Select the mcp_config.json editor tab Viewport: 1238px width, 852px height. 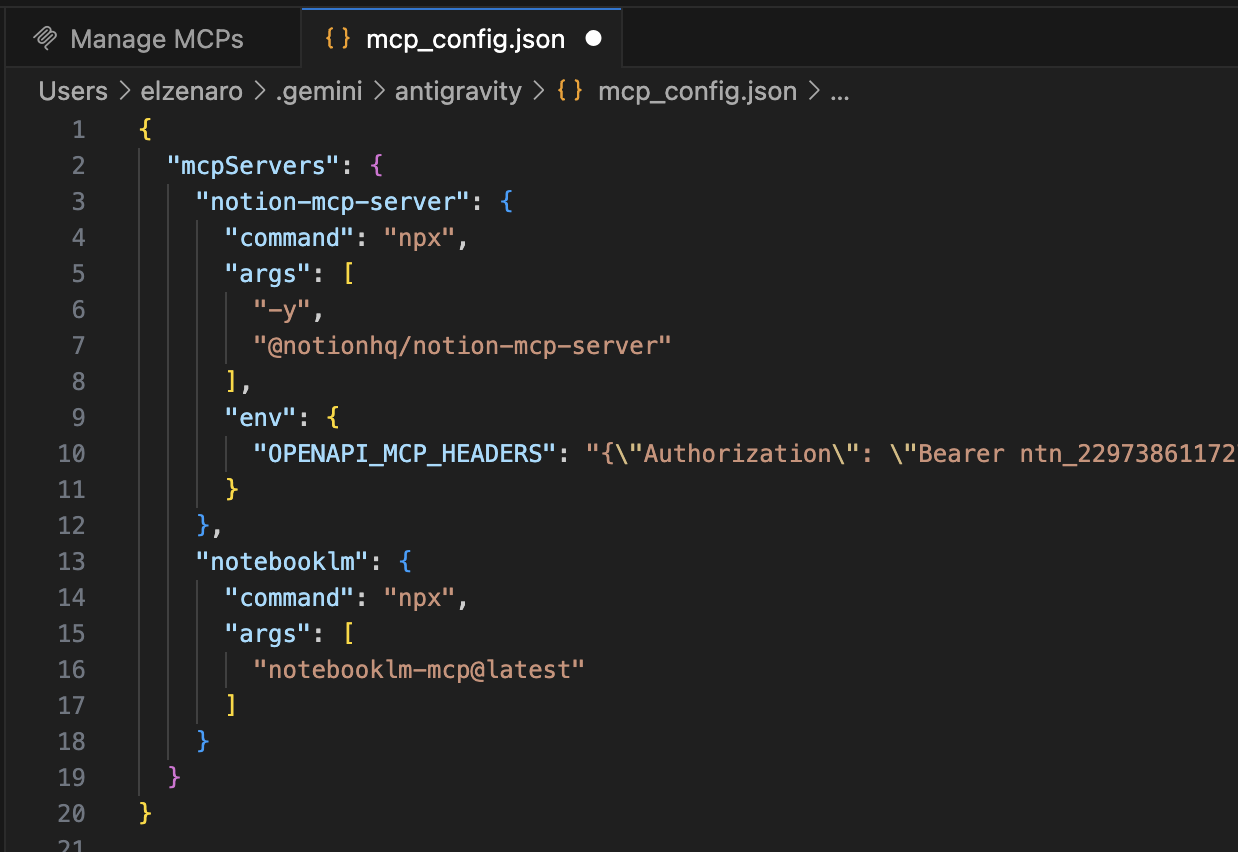pos(462,39)
